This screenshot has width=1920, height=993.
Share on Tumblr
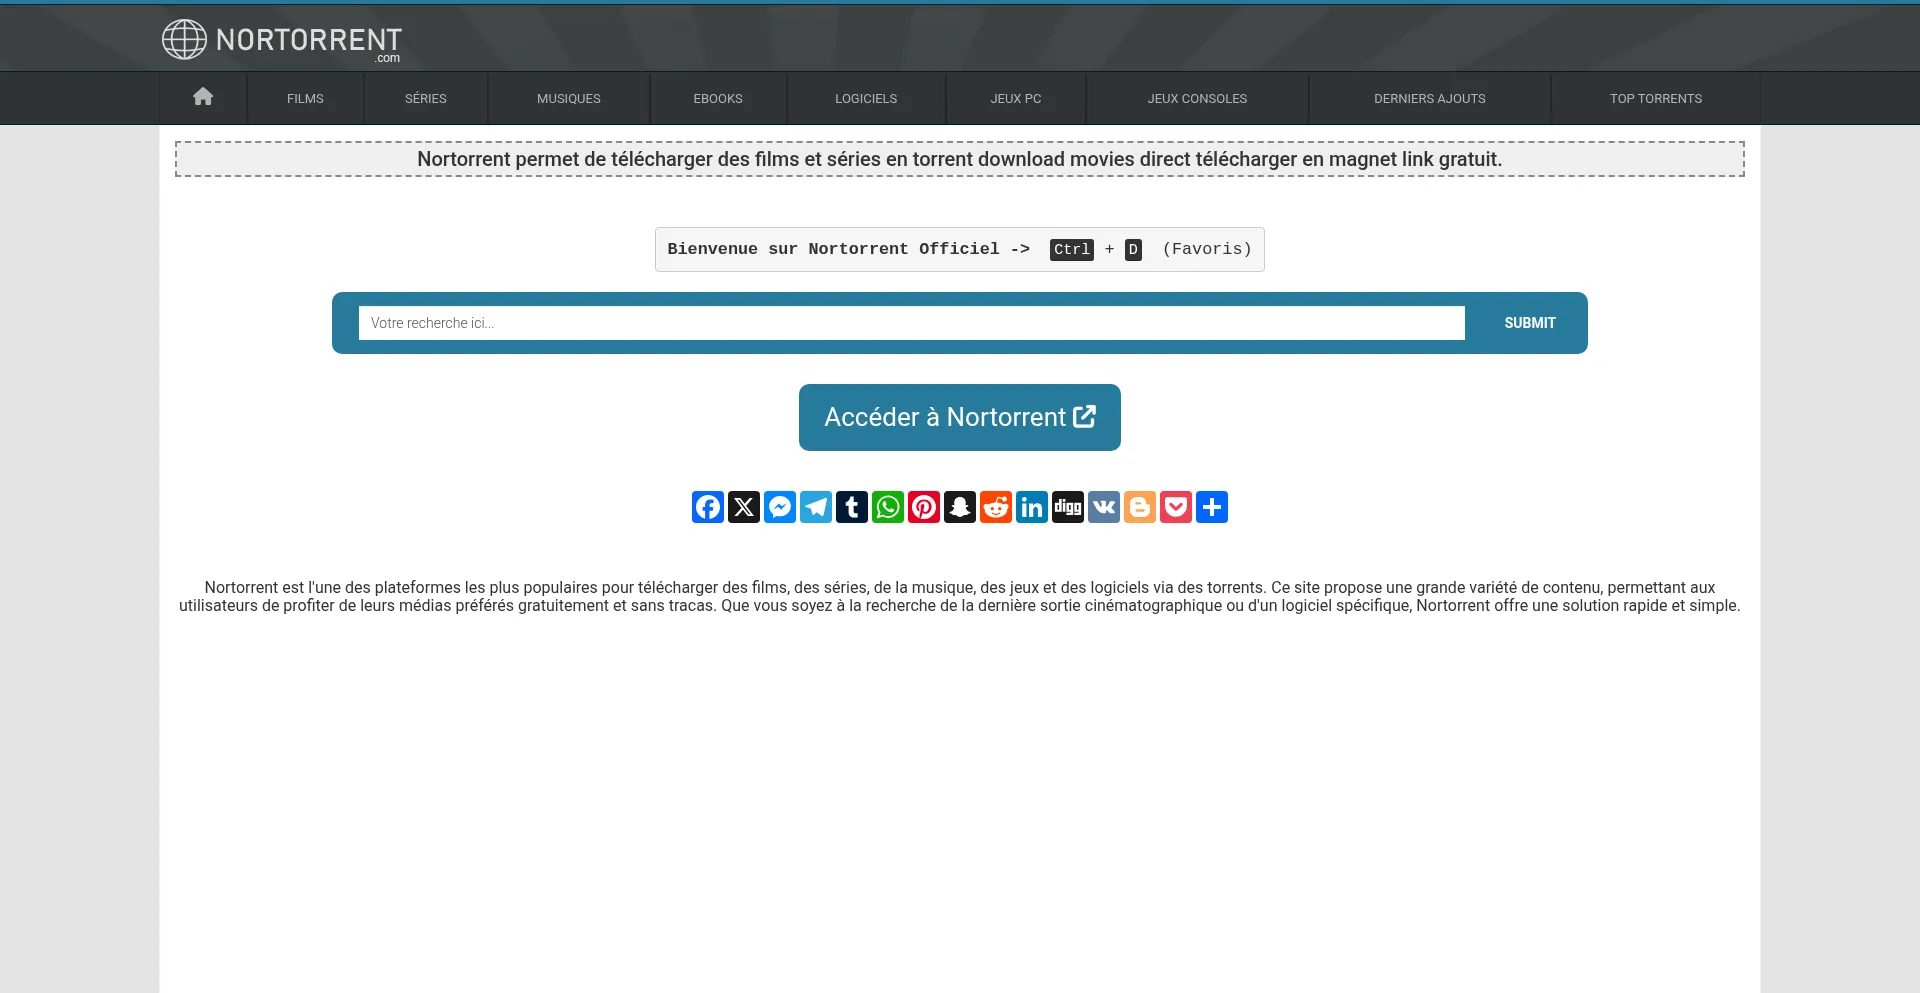point(852,507)
